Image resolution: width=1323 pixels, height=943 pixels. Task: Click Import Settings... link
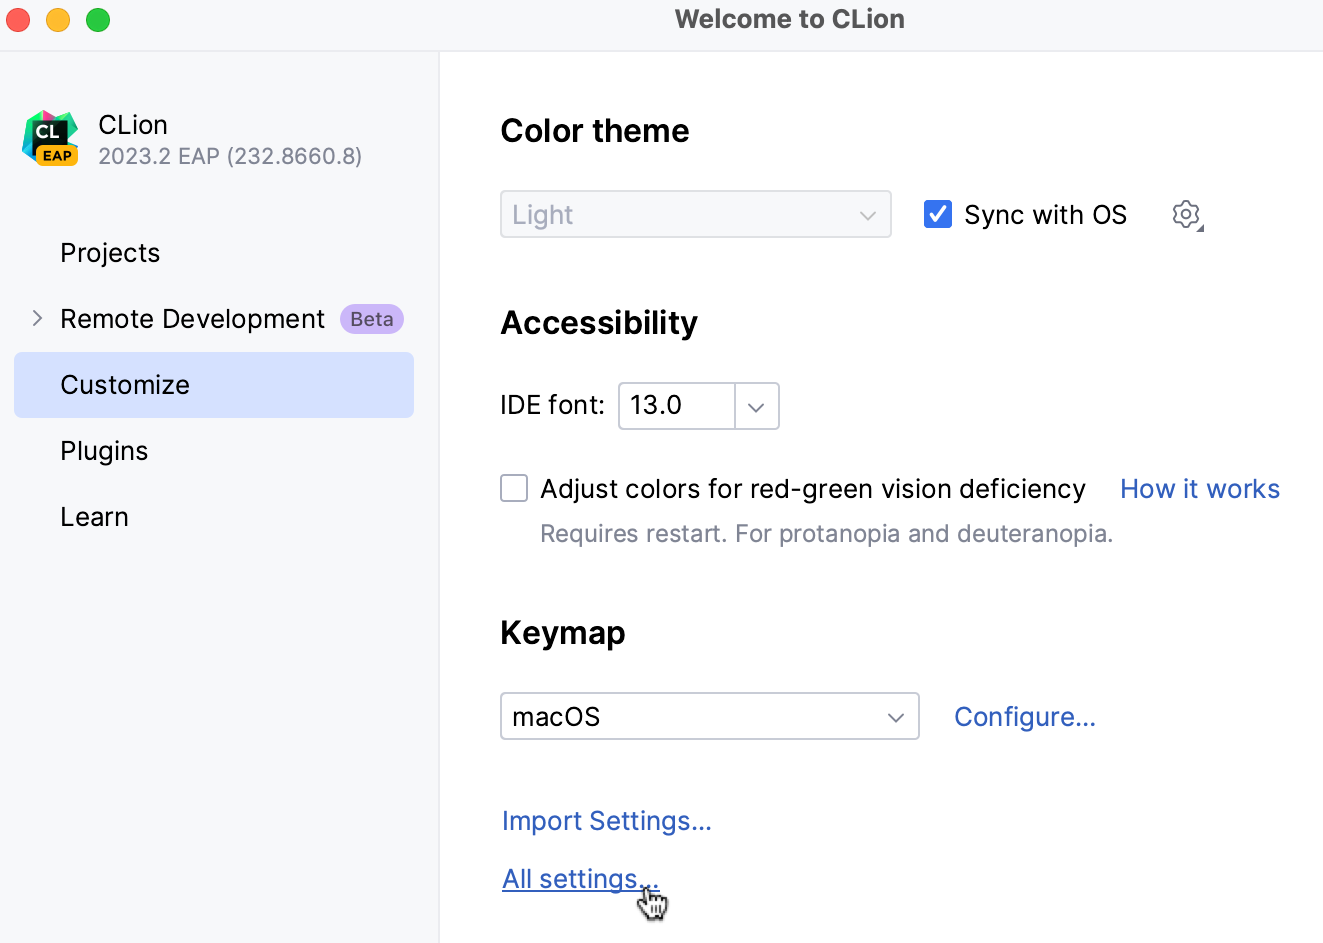607,821
